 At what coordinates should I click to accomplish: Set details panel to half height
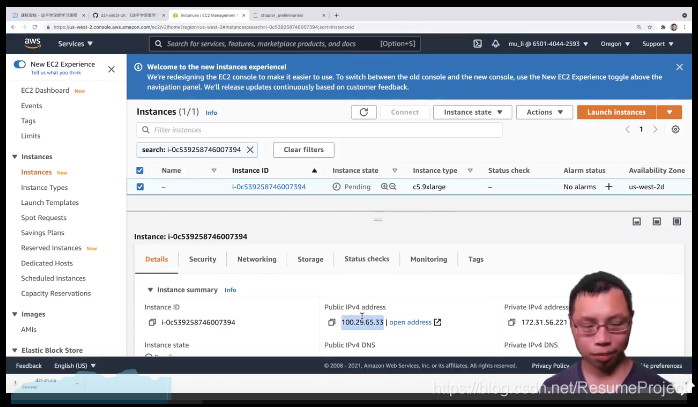point(657,221)
